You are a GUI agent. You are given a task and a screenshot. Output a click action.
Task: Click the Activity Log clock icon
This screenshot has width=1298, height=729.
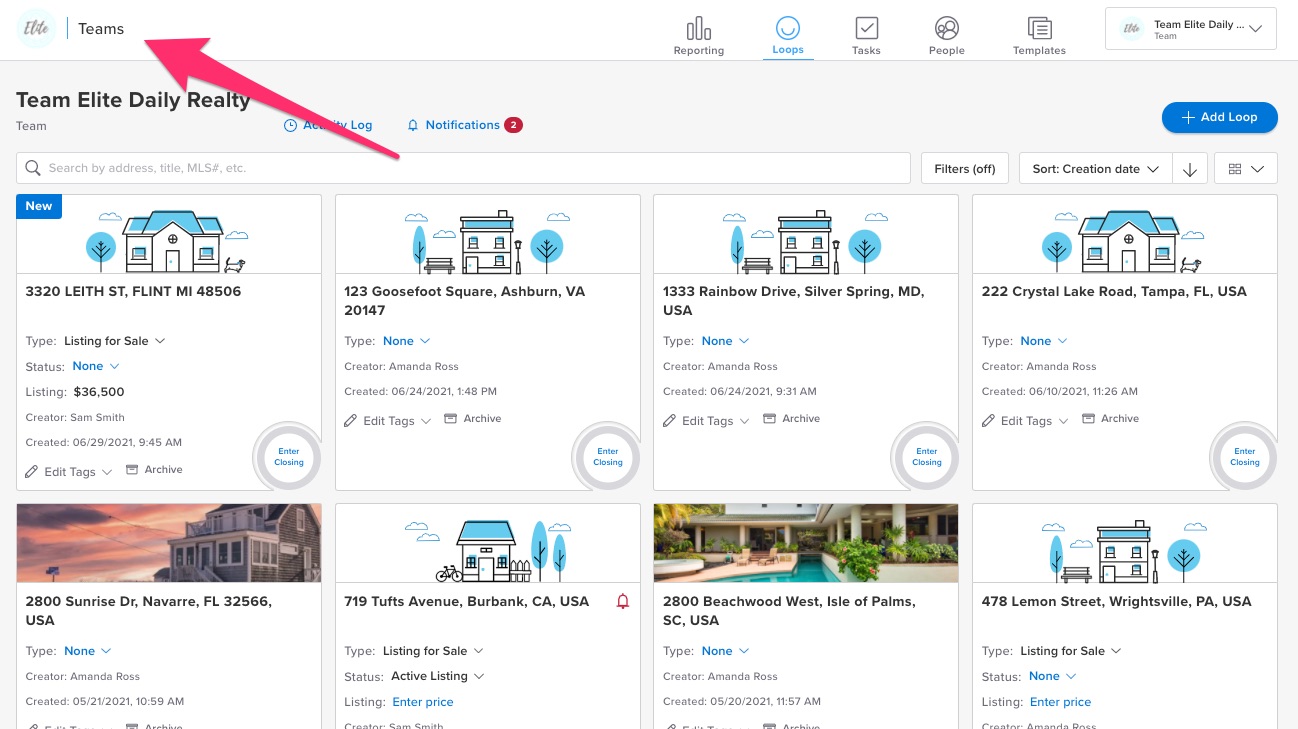pos(291,126)
